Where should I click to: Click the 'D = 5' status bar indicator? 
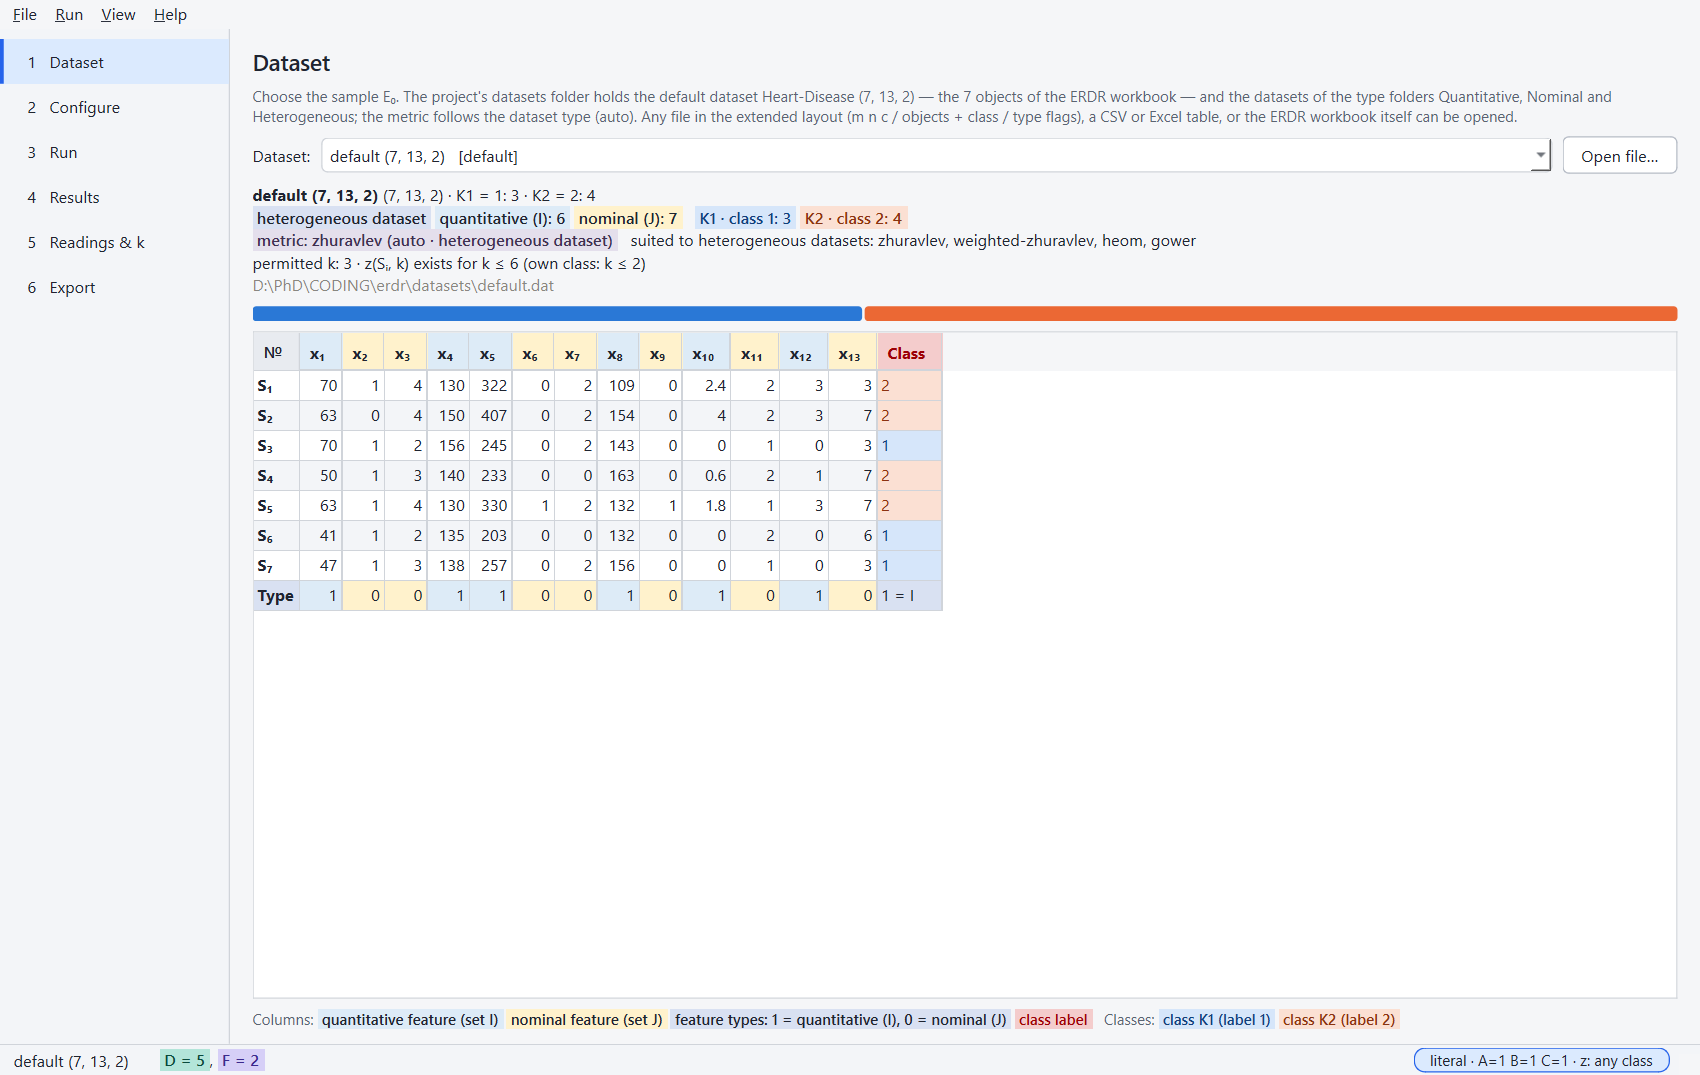click(x=185, y=1061)
